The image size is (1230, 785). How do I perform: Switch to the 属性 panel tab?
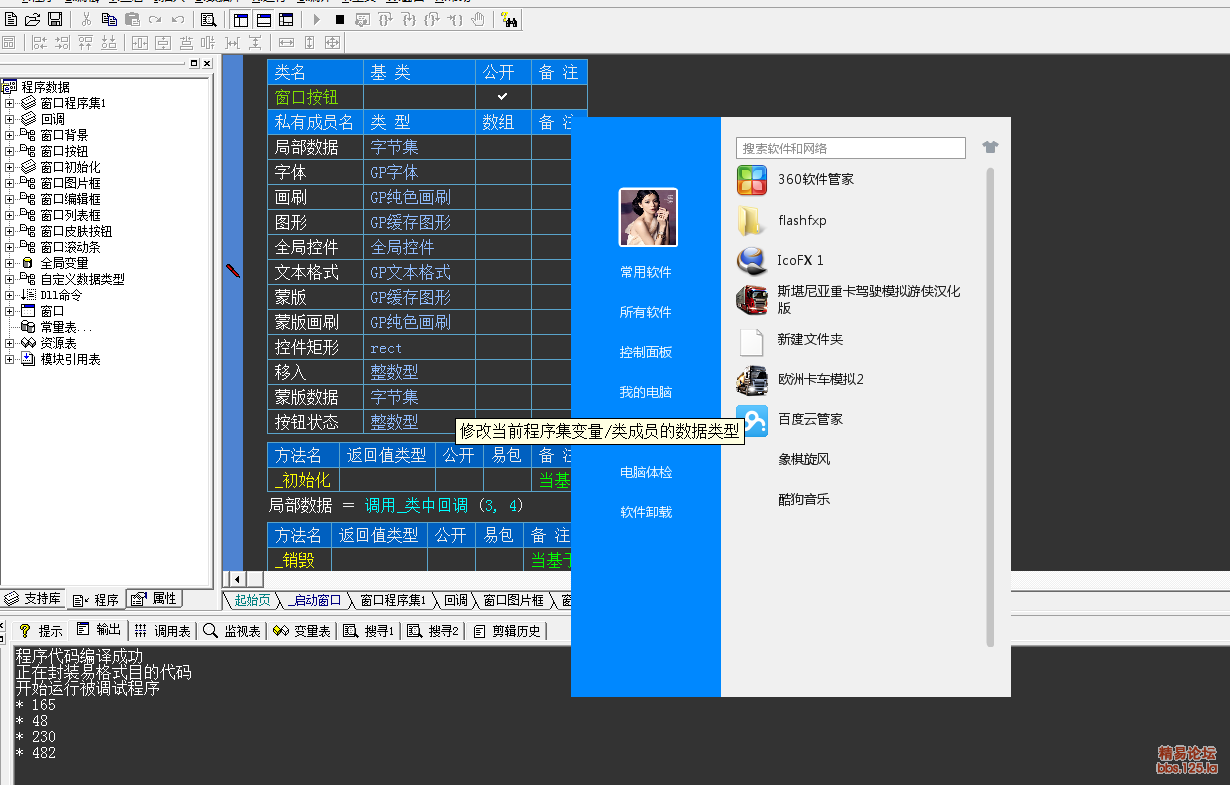click(154, 599)
